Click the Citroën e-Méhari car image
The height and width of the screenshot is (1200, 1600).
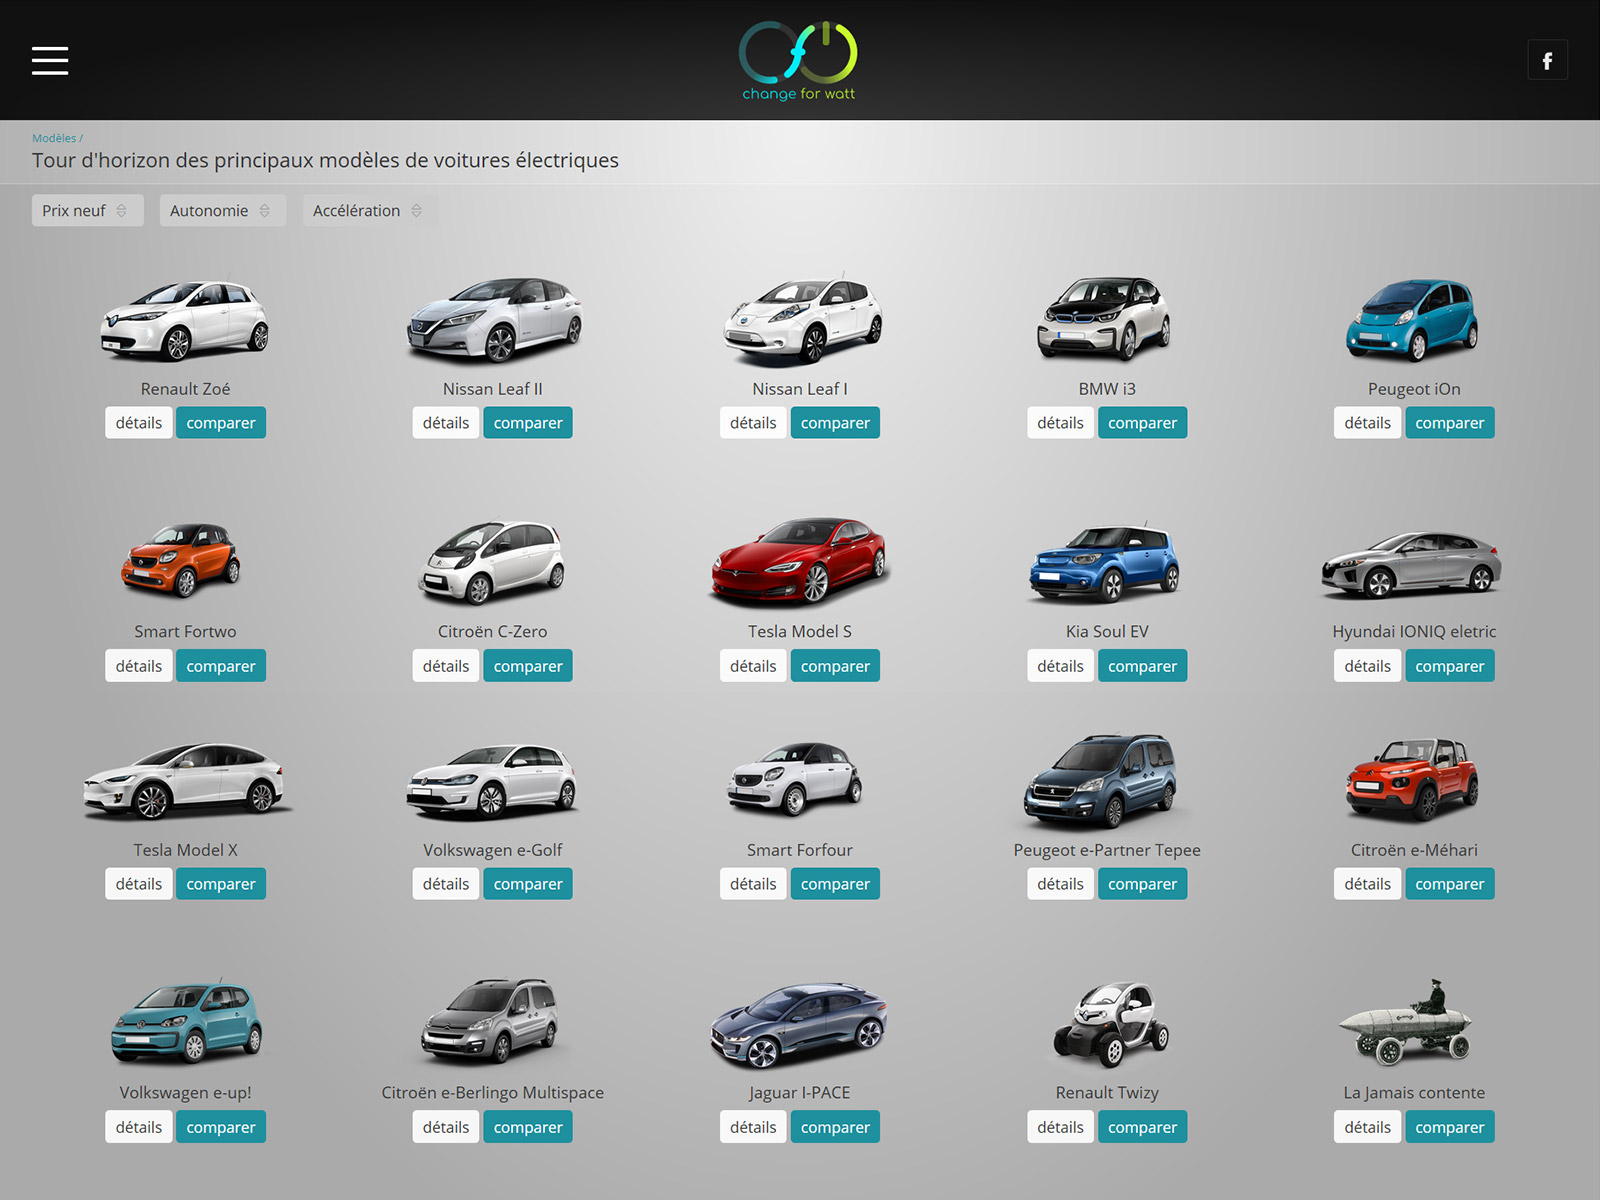pos(1412,781)
